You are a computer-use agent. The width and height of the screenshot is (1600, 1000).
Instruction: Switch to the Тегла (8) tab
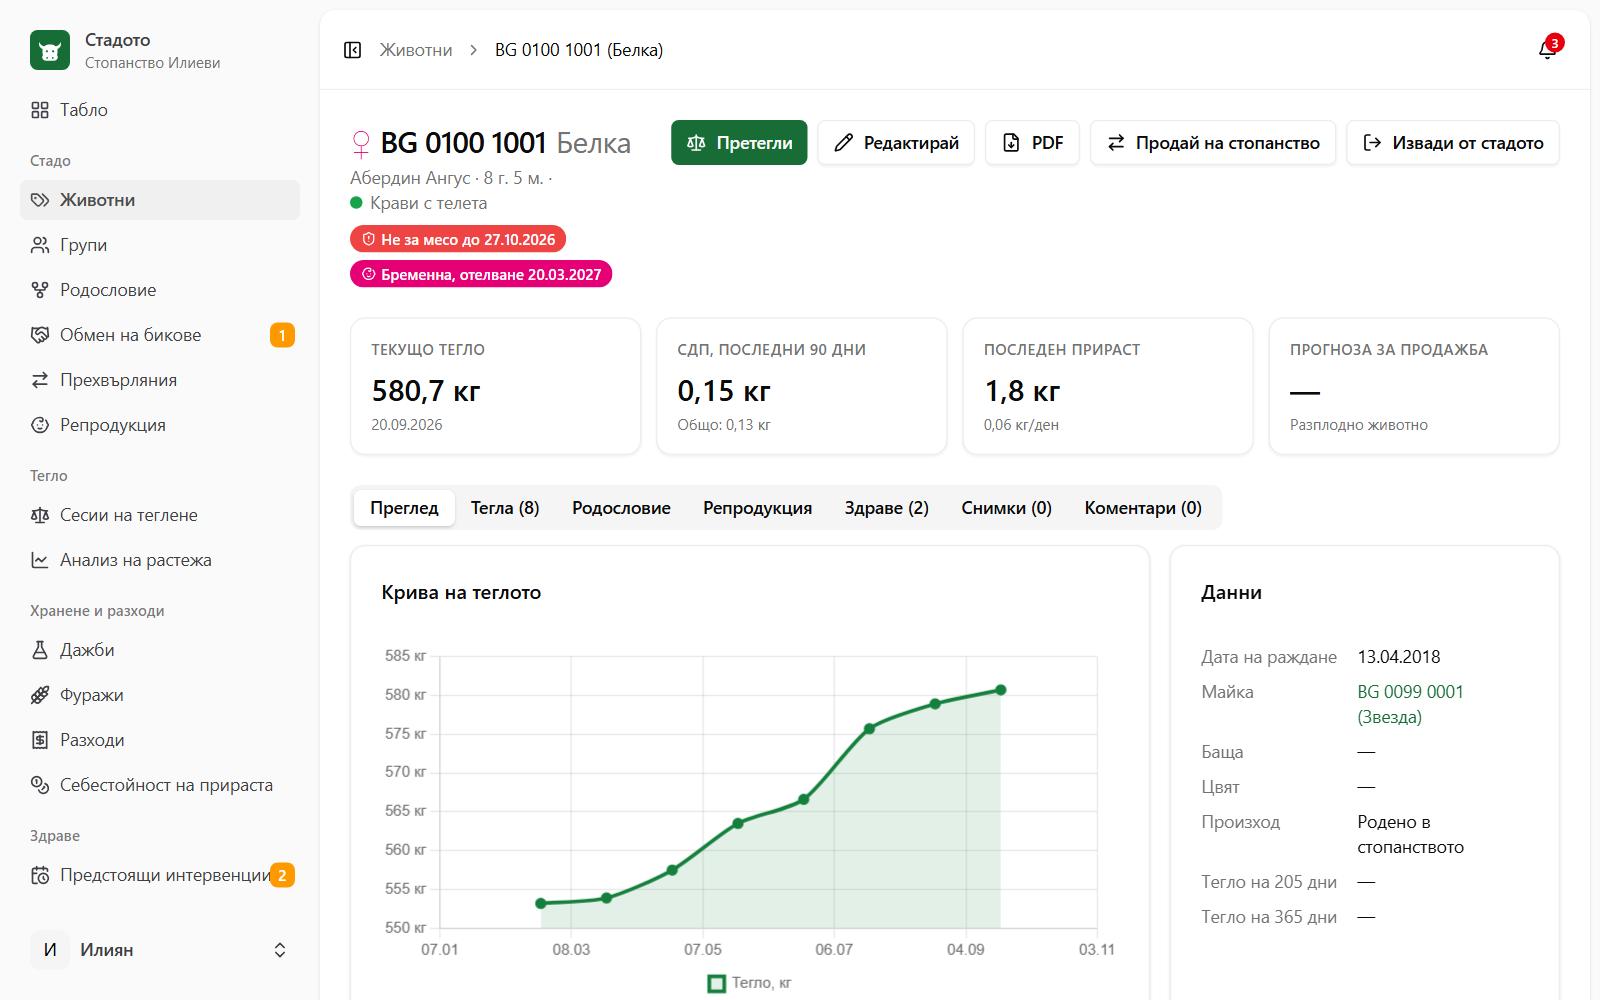[x=505, y=508]
